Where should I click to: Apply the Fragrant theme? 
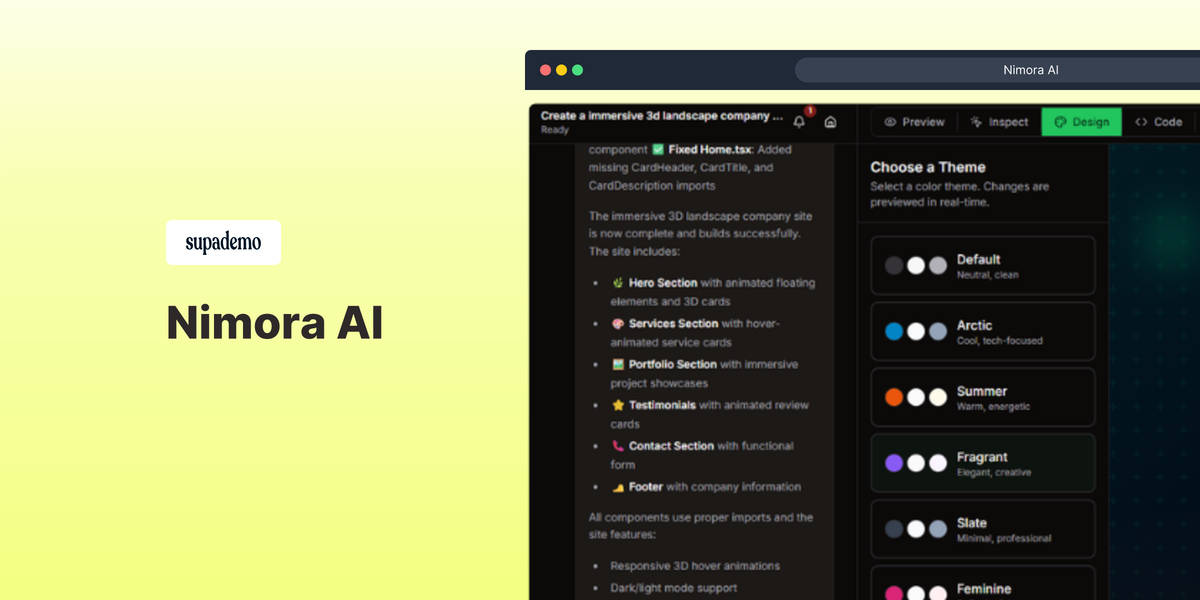[x=983, y=463]
